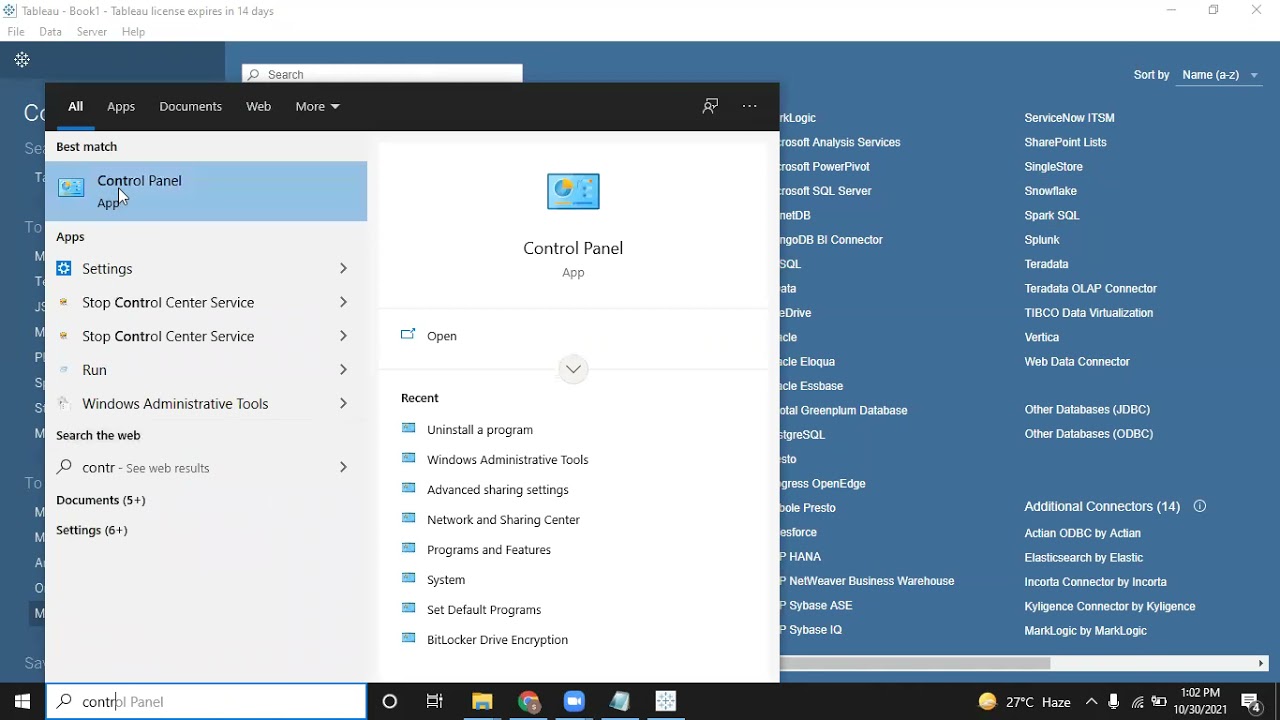This screenshot has height=720, width=1280.
Task: Show hidden system tray icons
Action: [x=1091, y=702]
